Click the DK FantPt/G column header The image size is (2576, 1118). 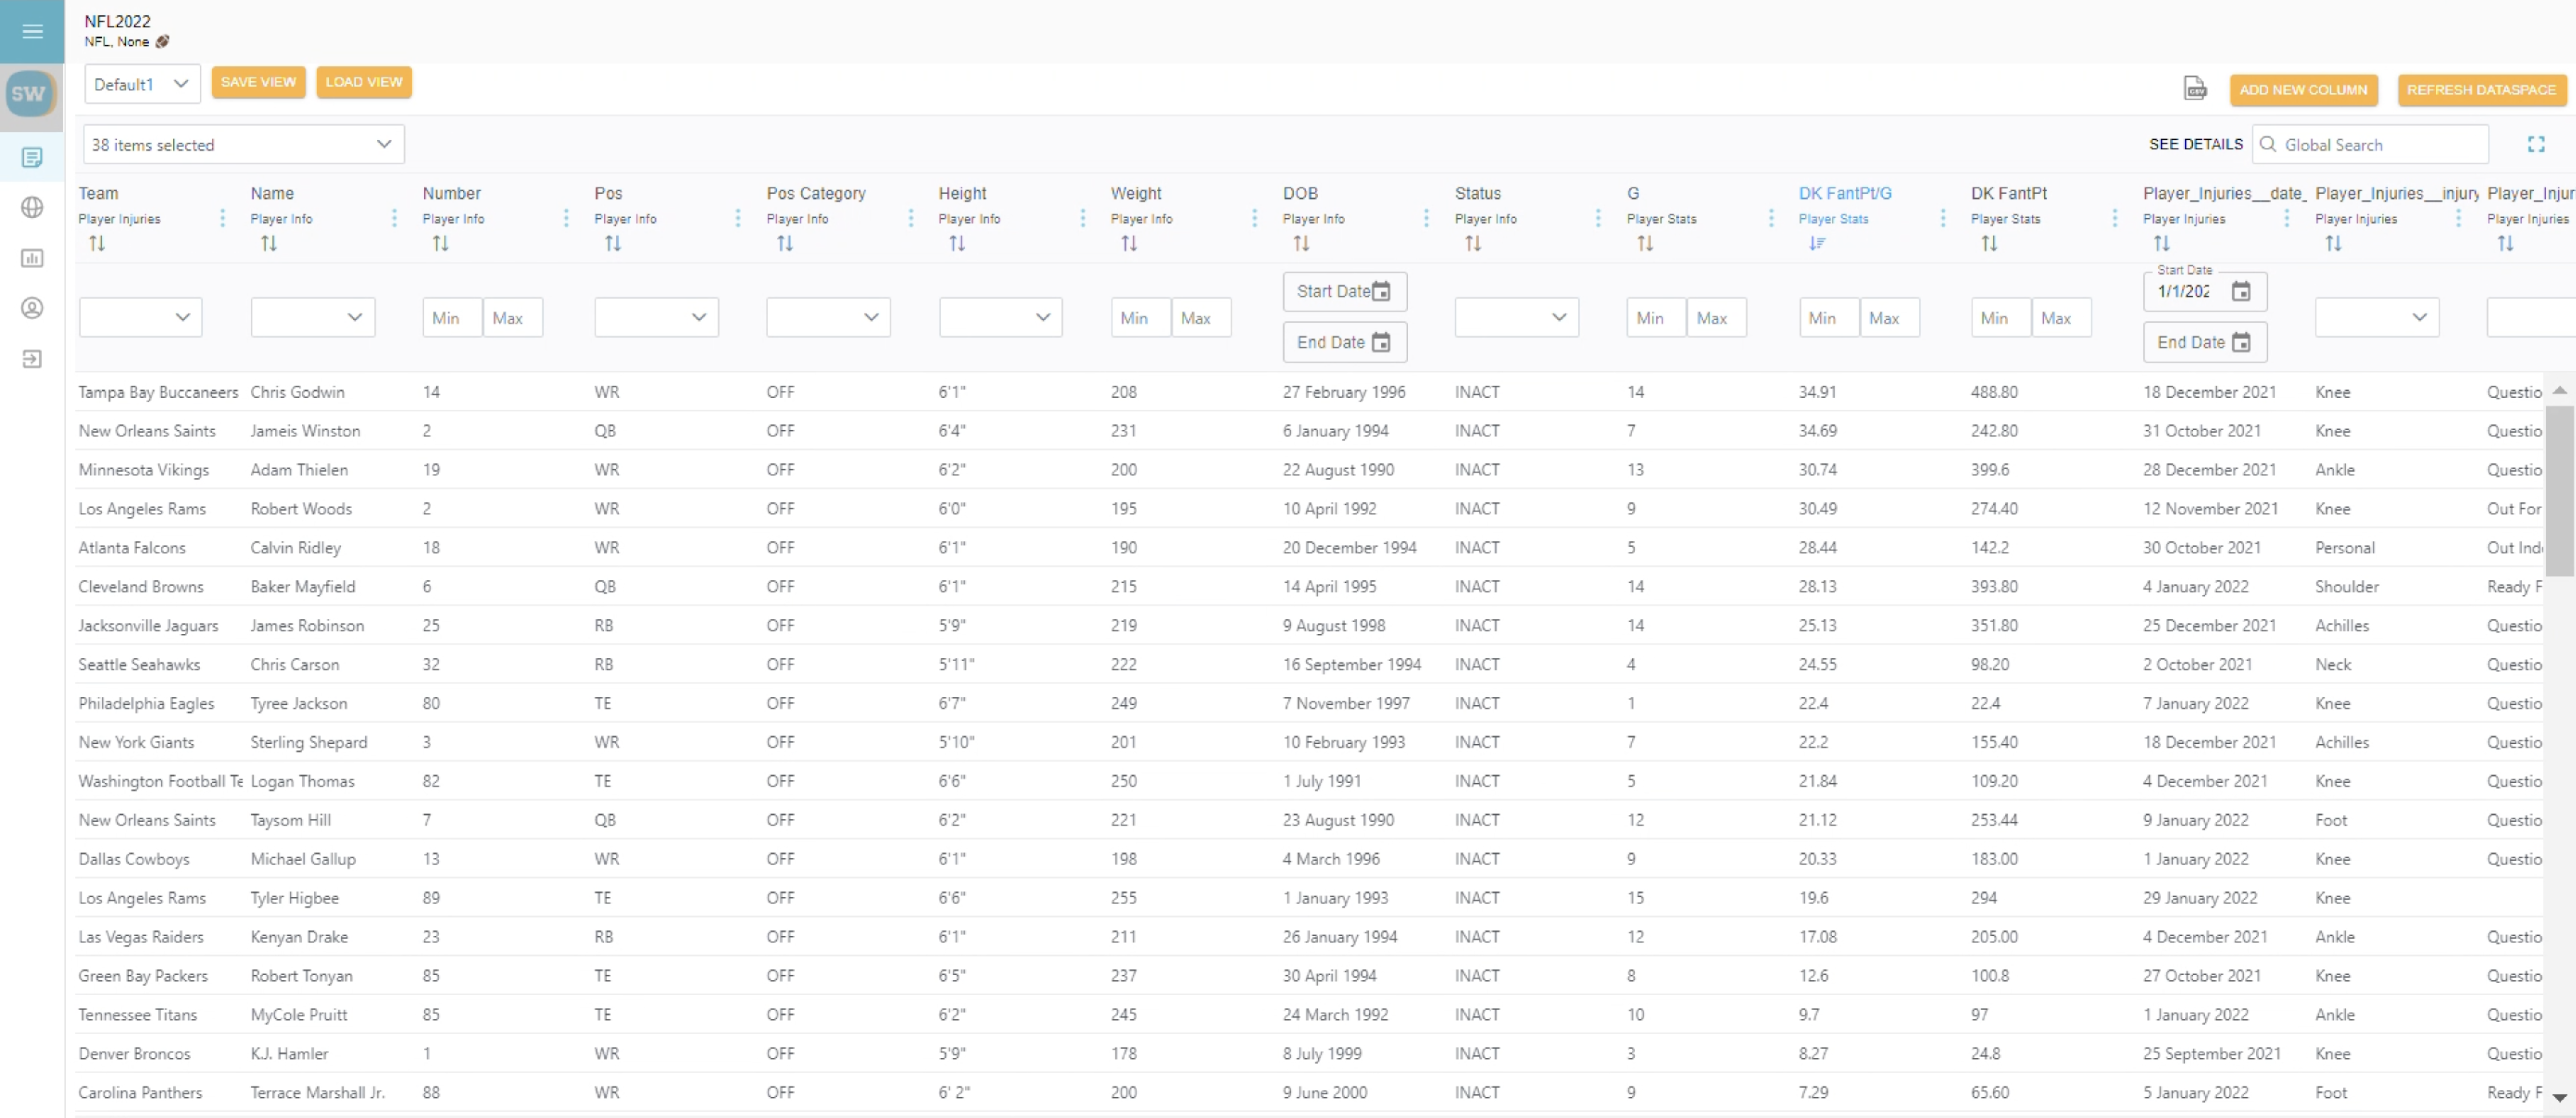tap(1845, 193)
